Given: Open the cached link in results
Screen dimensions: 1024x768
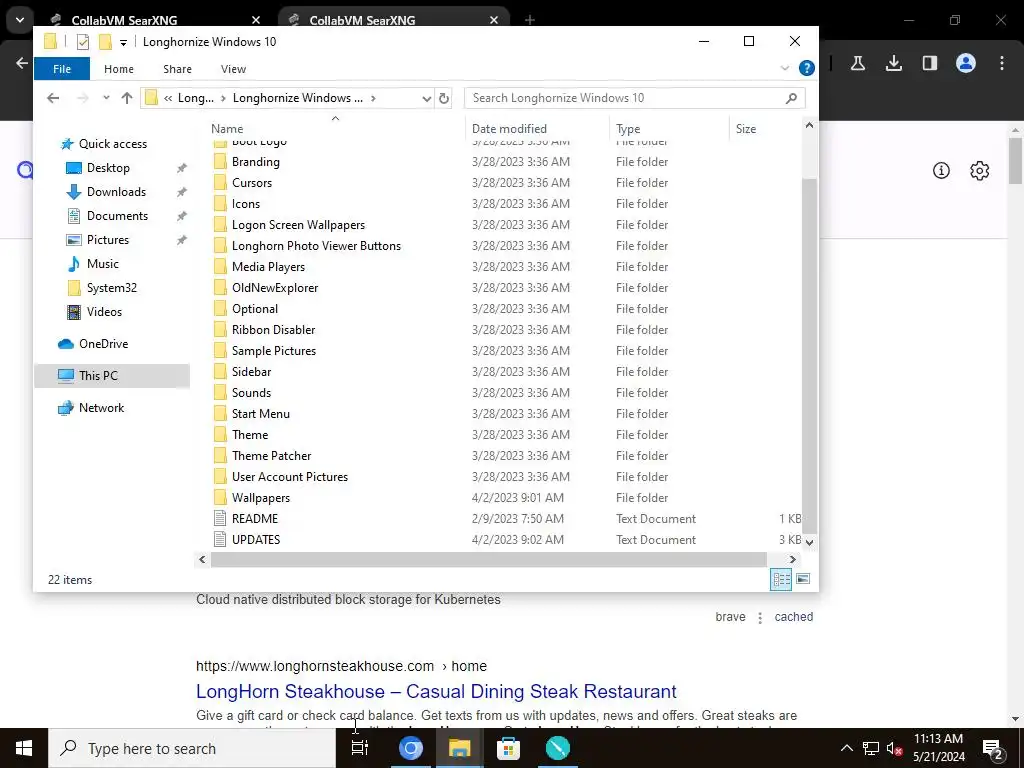Looking at the screenshot, I should [x=793, y=616].
